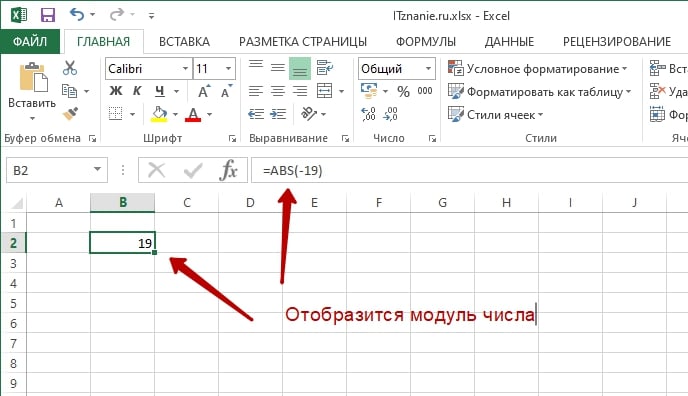Toggle center horizontal alignment

click(x=278, y=91)
